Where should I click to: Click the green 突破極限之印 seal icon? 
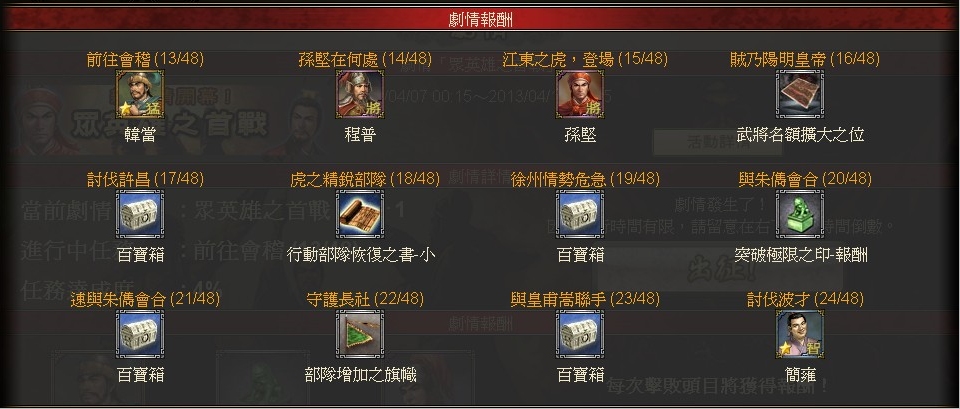tap(800, 214)
